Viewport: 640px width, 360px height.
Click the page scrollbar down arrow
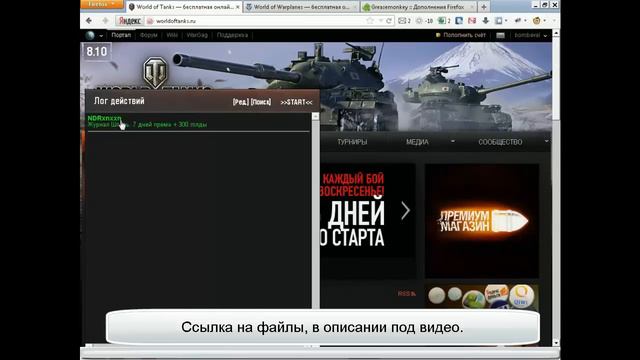(x=556, y=343)
